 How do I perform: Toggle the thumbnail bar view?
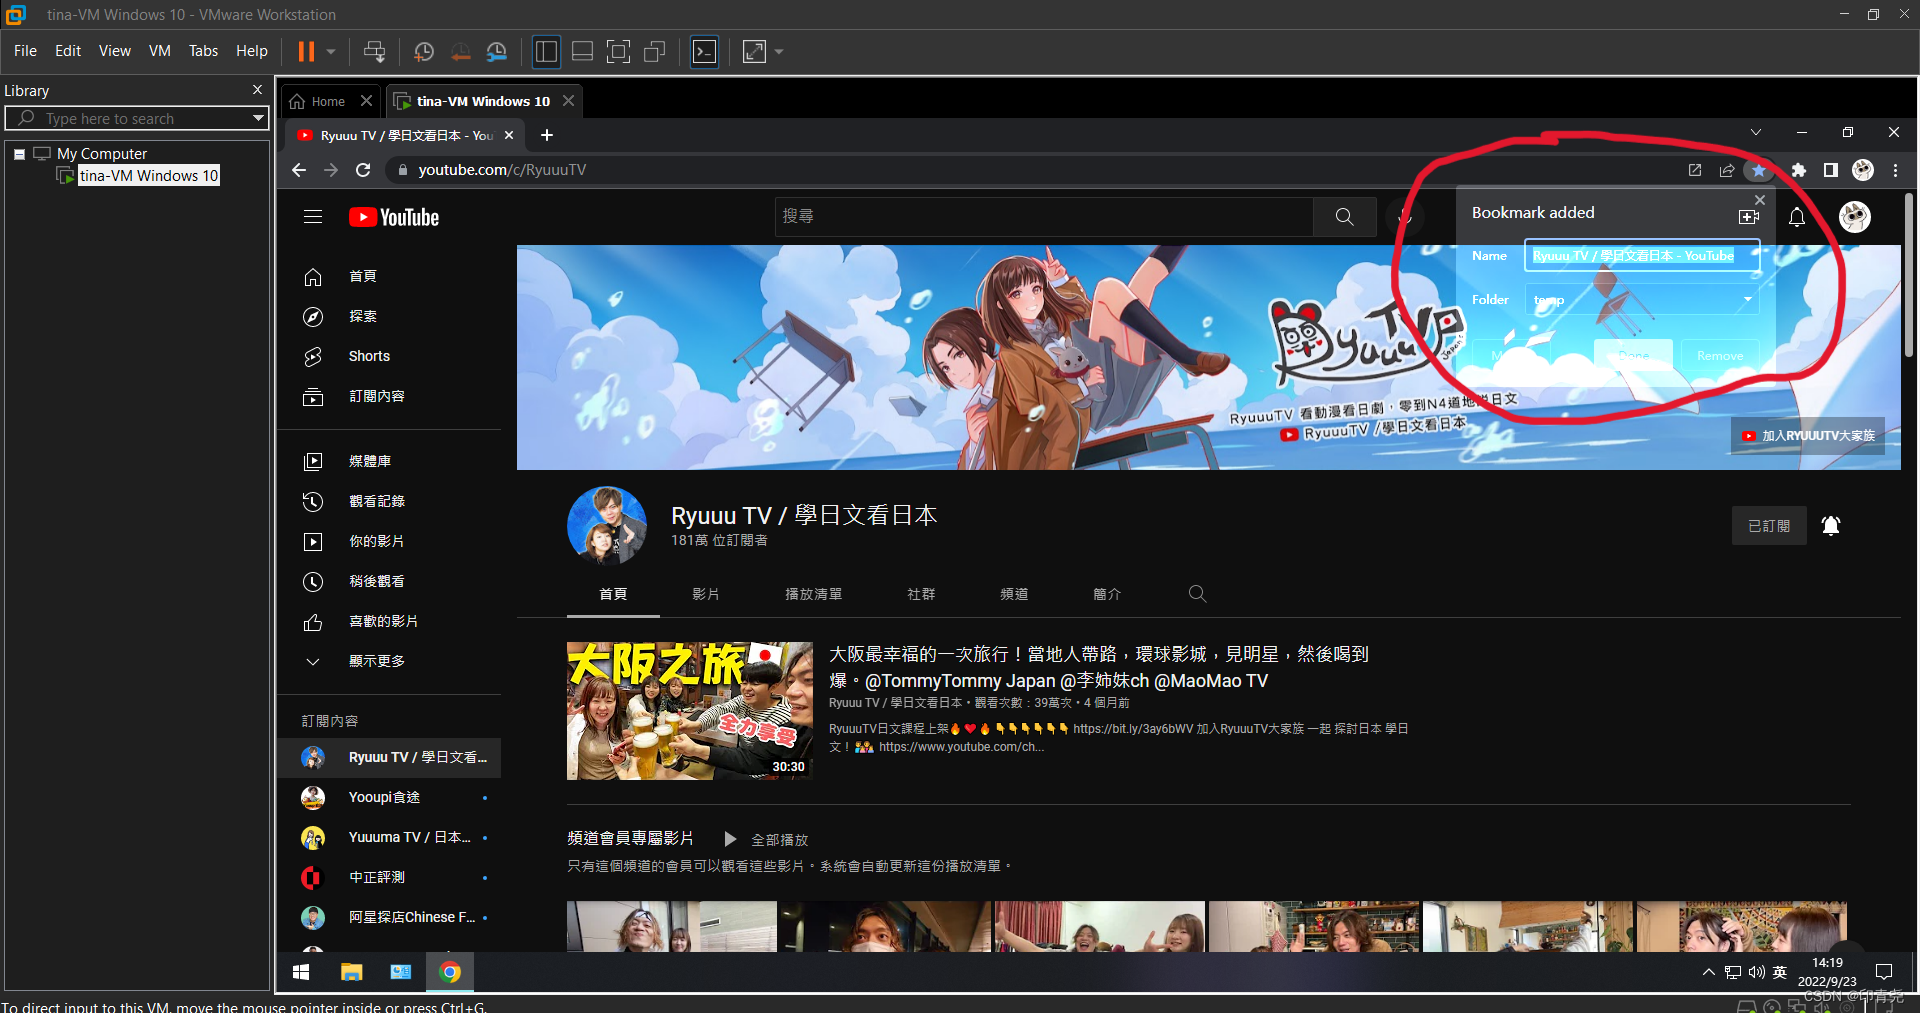coord(582,51)
